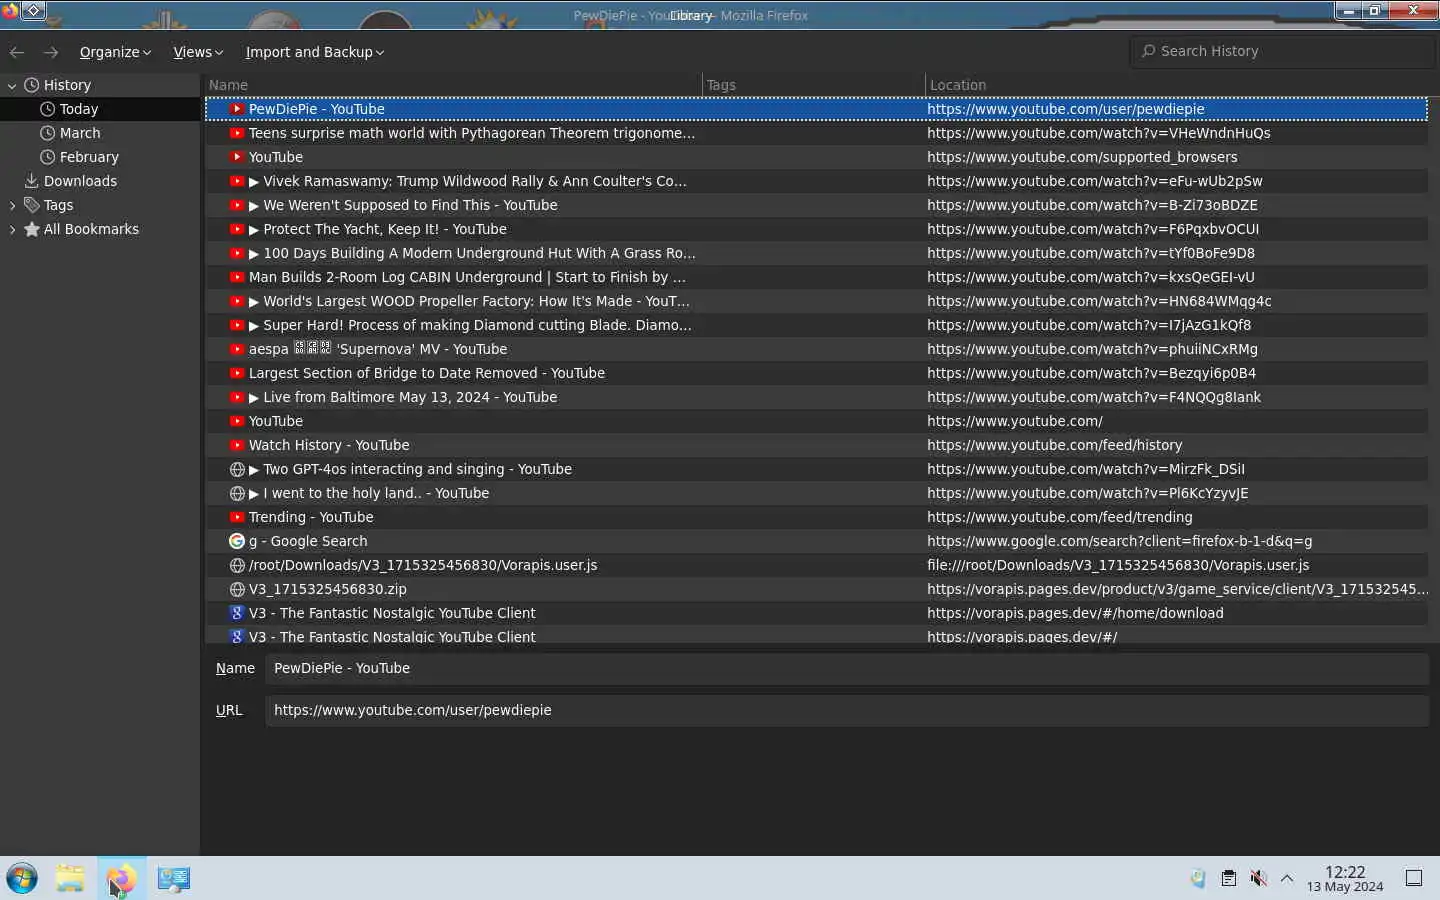Image resolution: width=1440 pixels, height=900 pixels.
Task: Click the tag icon beside Tags
Action: coord(32,205)
